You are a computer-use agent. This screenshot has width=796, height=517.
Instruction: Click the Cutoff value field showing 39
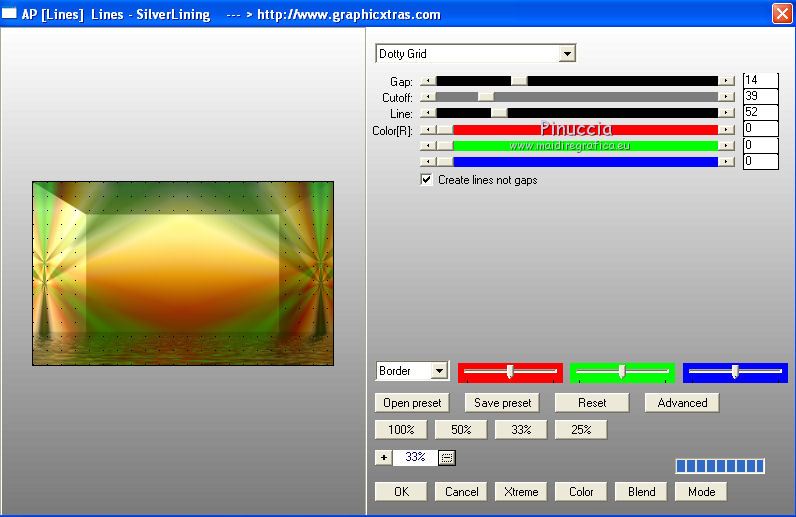(x=760, y=96)
